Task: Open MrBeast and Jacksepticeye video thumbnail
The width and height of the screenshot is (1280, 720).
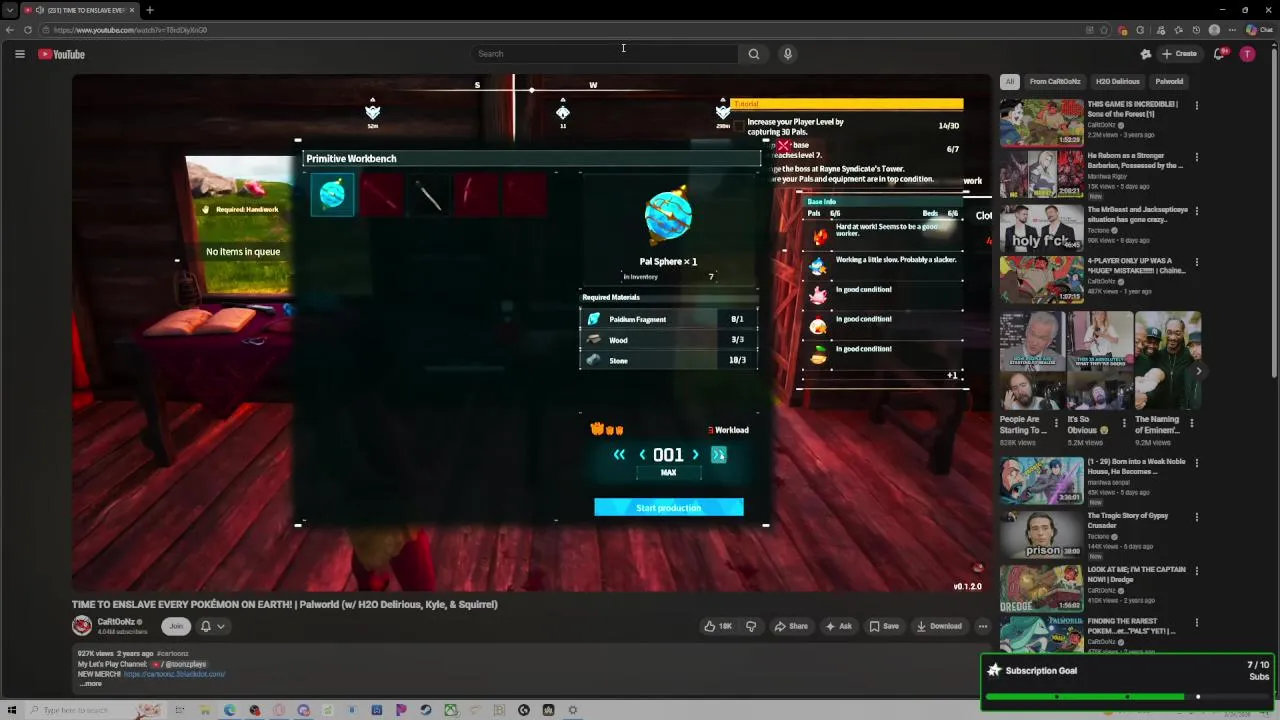Action: tap(1041, 227)
